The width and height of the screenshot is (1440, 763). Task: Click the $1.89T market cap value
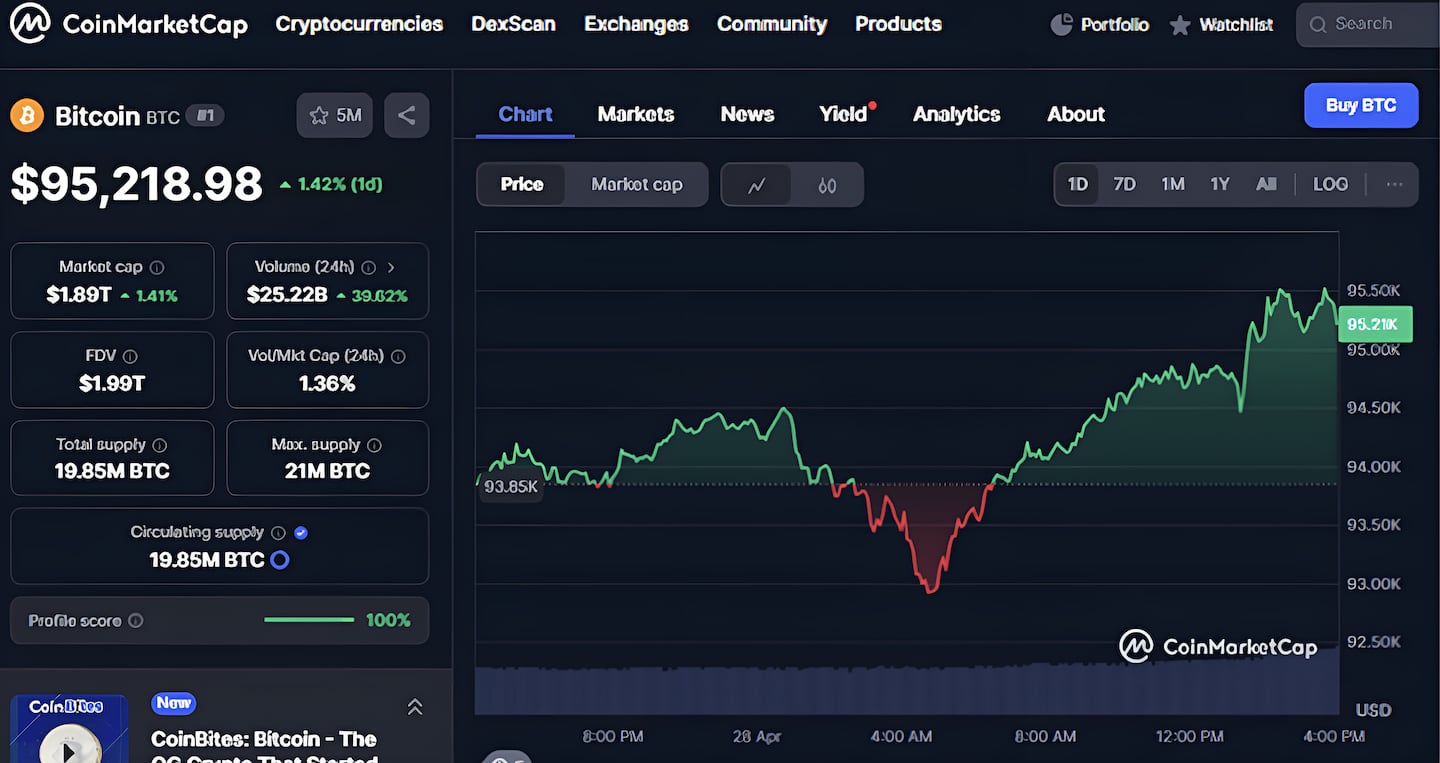79,295
